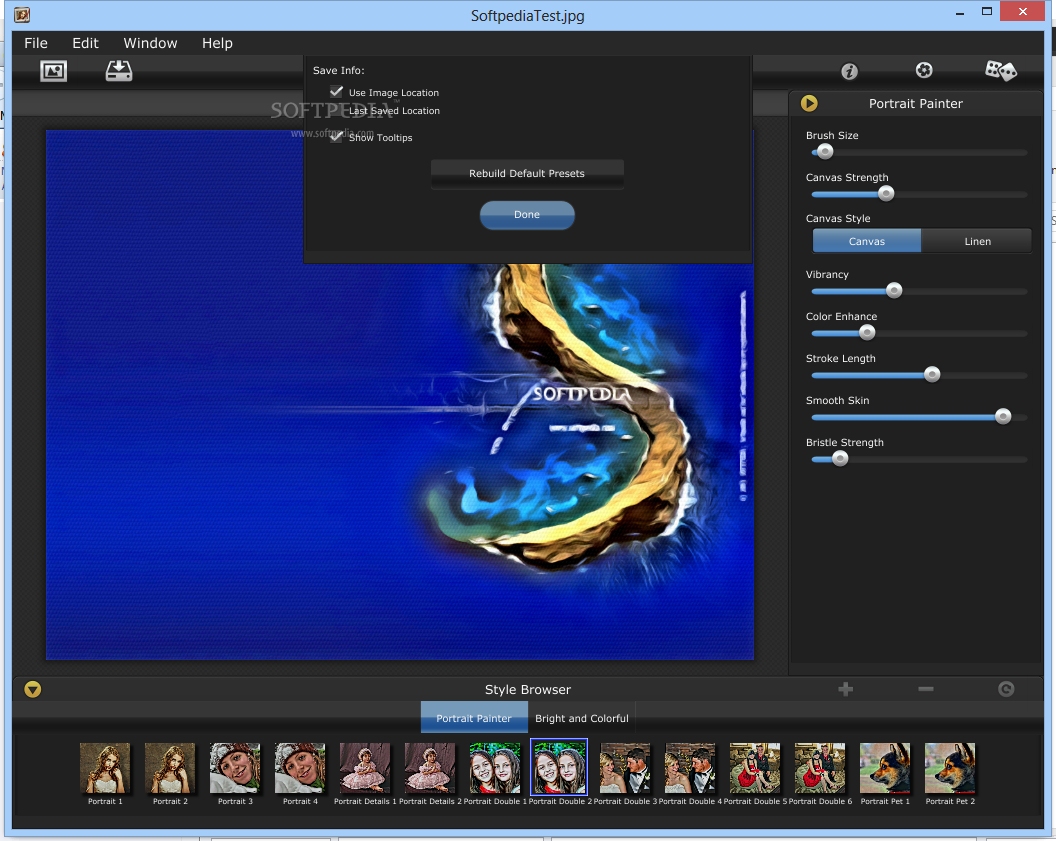
Task: Open the info icon in toolbar
Action: point(849,71)
